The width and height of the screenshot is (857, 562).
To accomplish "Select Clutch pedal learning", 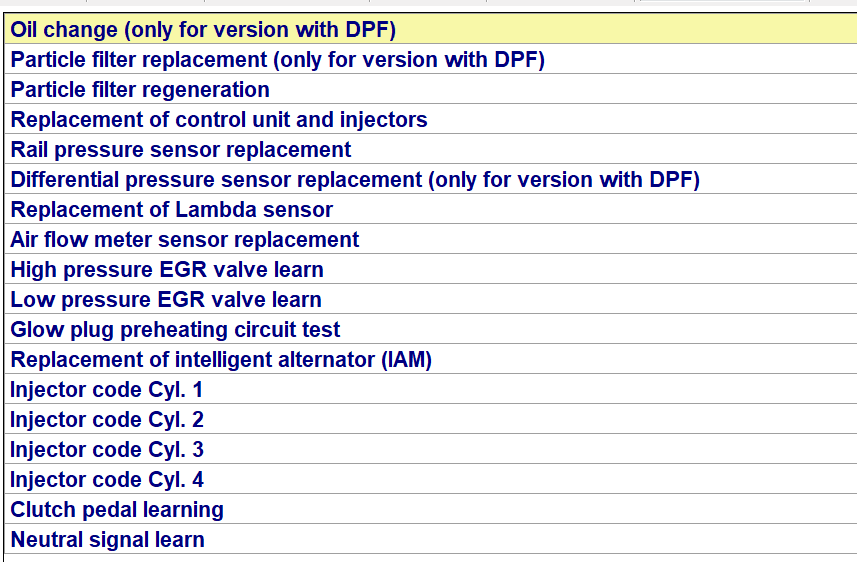I will (x=117, y=510).
